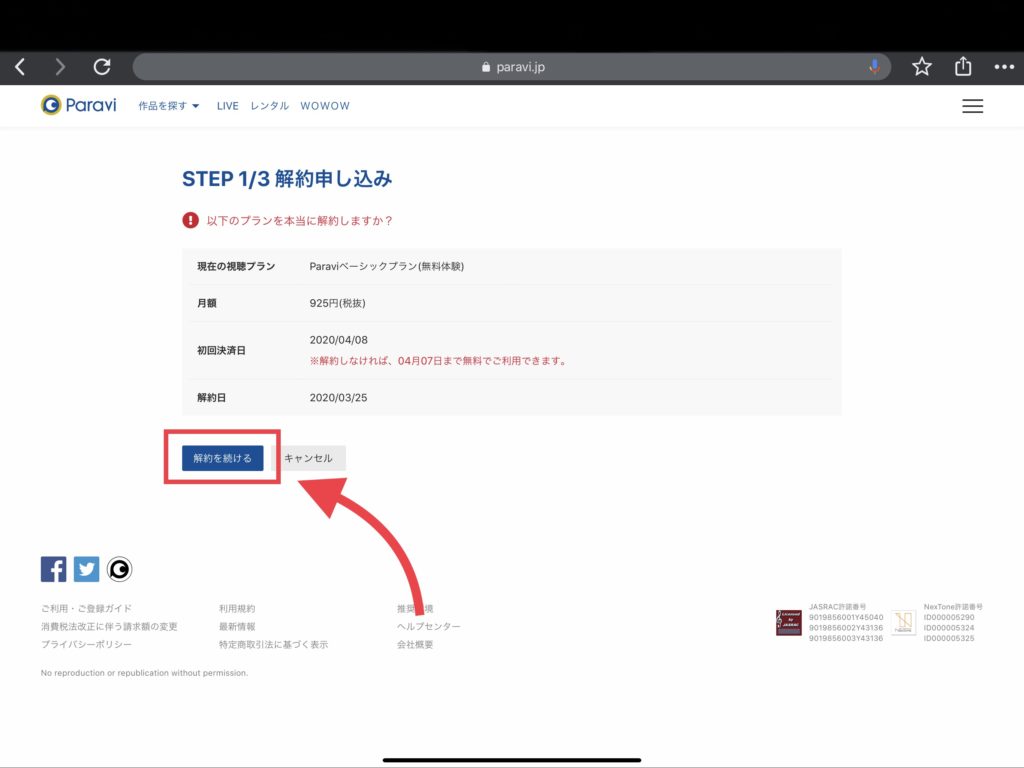Image resolution: width=1024 pixels, height=768 pixels.
Task: Click the 解約日 row label
Action: click(212, 398)
